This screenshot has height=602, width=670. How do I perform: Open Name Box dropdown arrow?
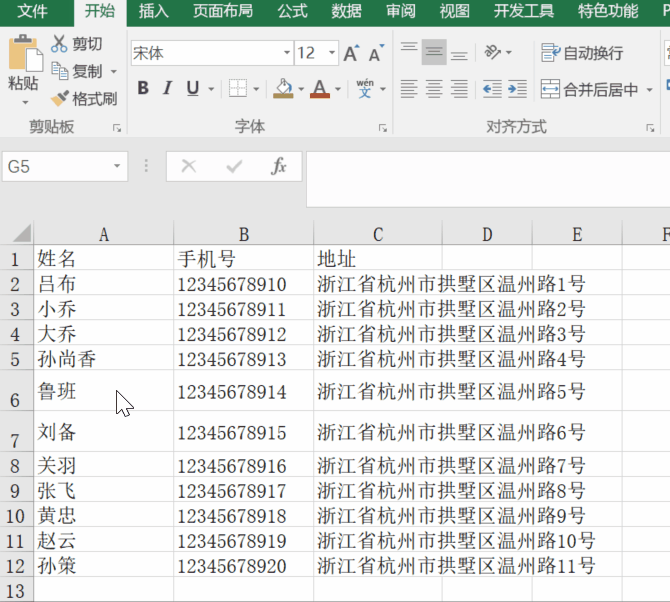pos(117,166)
